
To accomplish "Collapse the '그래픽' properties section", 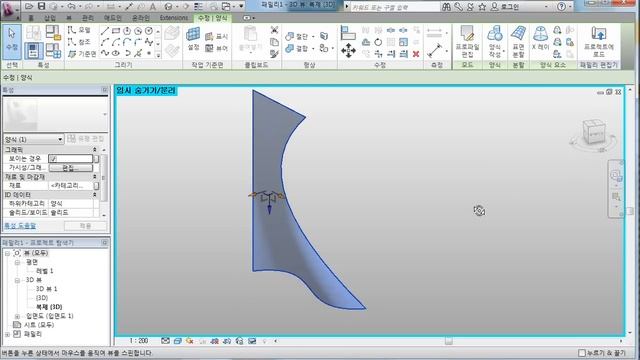I will pyautogui.click(x=95, y=150).
